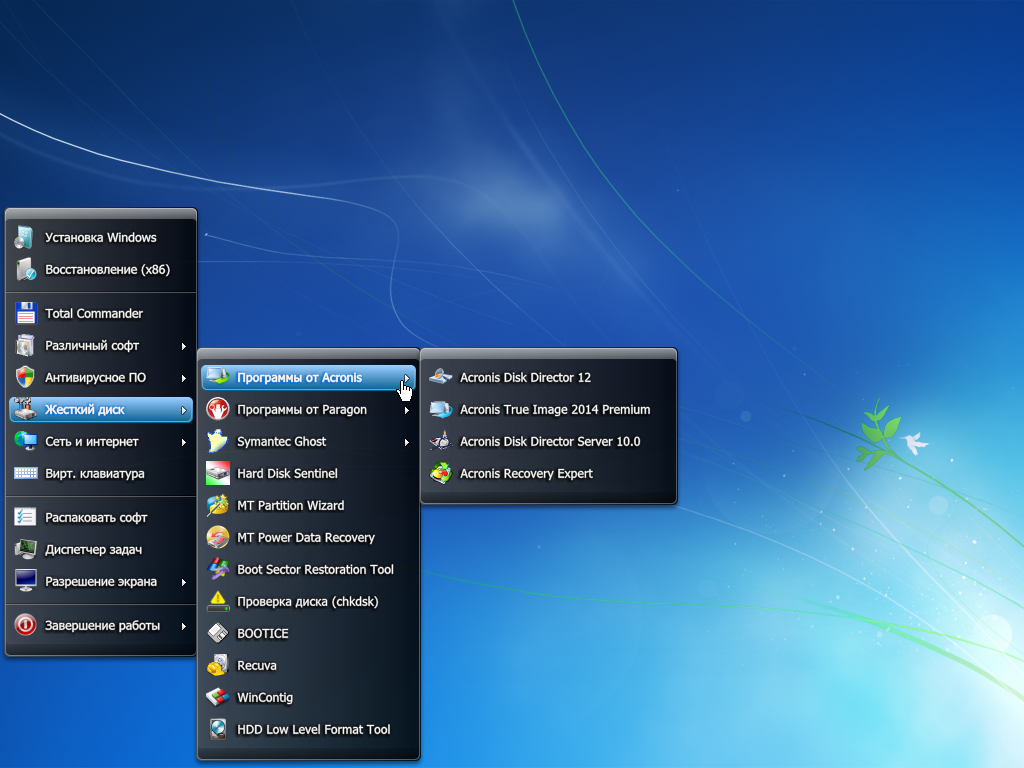Click the BOOTICE icon
This screenshot has height=768, width=1024.
pyautogui.click(x=217, y=633)
